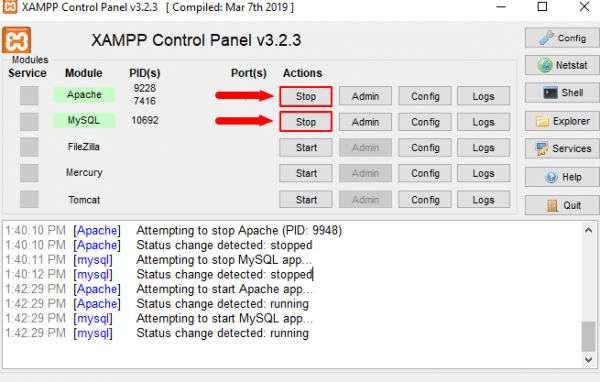600x382 pixels.
Task: Toggle the Tomcat service checkbox
Action: [x=29, y=199]
